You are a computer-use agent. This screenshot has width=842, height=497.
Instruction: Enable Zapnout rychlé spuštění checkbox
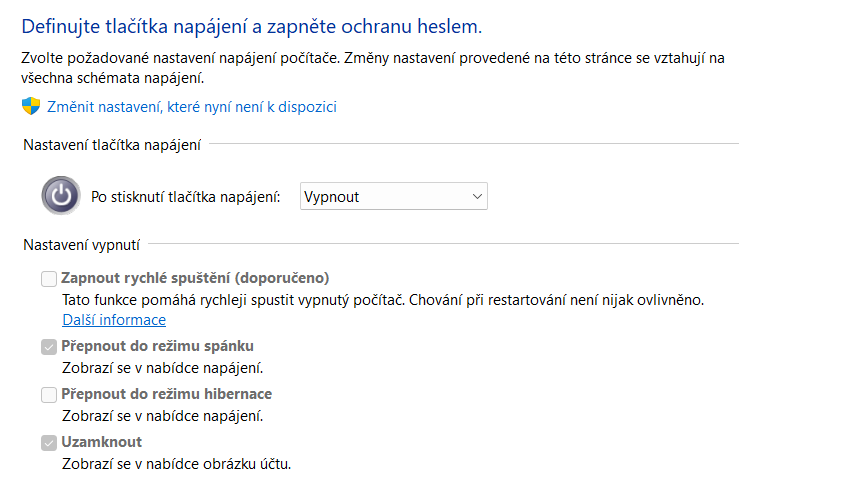point(49,278)
